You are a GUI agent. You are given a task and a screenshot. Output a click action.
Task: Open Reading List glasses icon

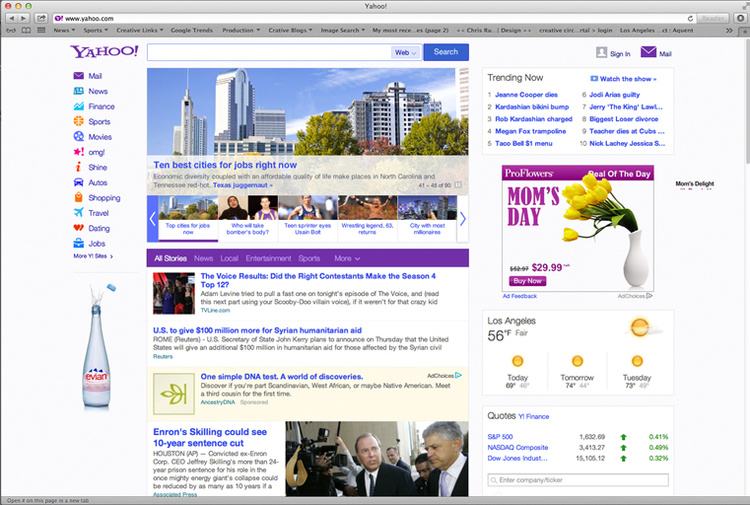(x=11, y=30)
